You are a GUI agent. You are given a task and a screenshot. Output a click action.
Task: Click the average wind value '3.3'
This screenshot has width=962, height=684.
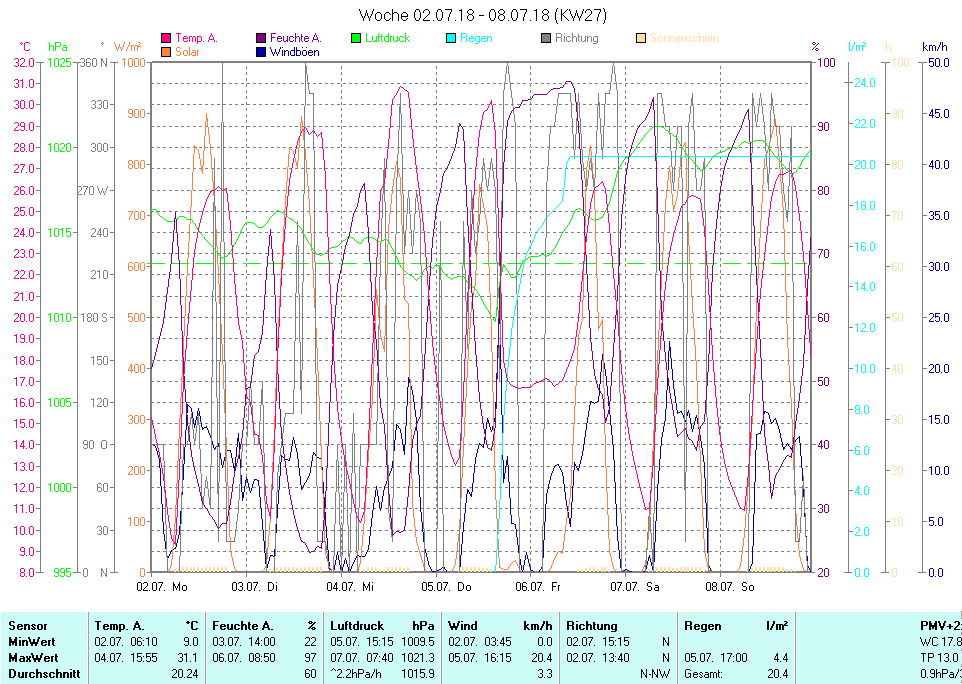pos(545,674)
